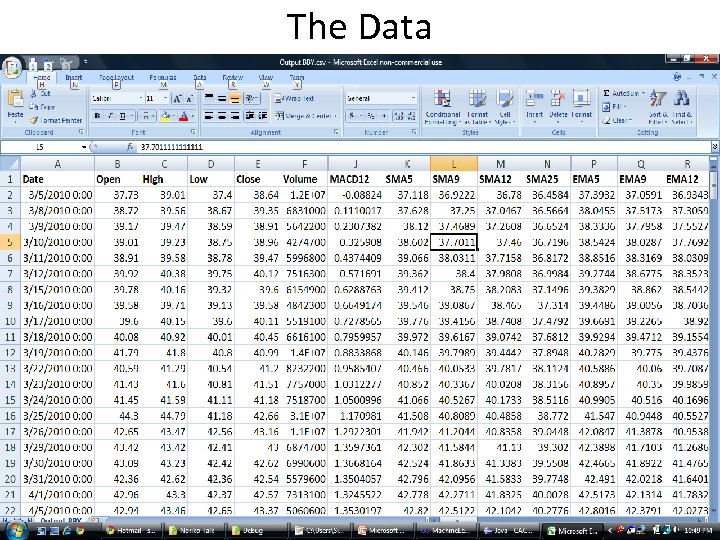This screenshot has height=540, width=720.
Task: Copy the selected cell
Action: 42,107
